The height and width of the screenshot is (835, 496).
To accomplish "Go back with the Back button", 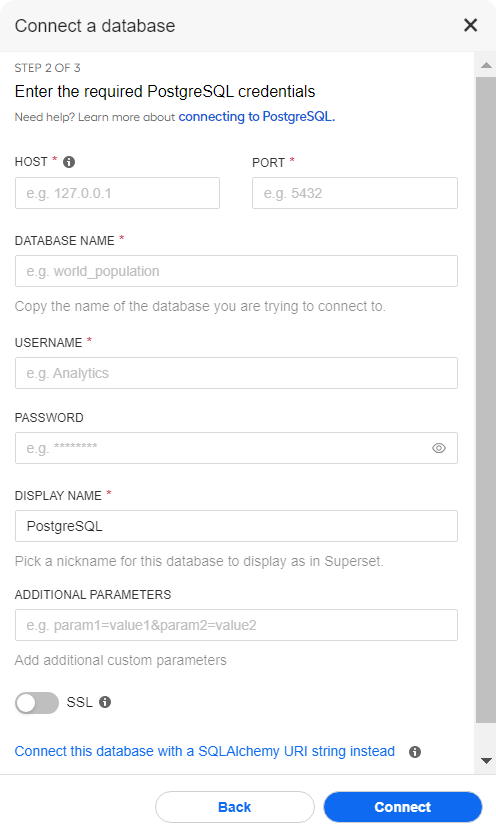I will pyautogui.click(x=234, y=807).
